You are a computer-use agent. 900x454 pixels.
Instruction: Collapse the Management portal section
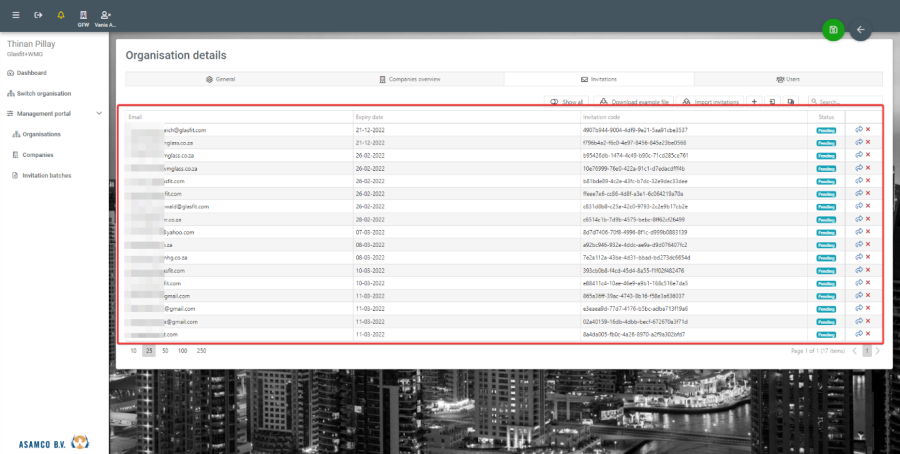[x=98, y=114]
